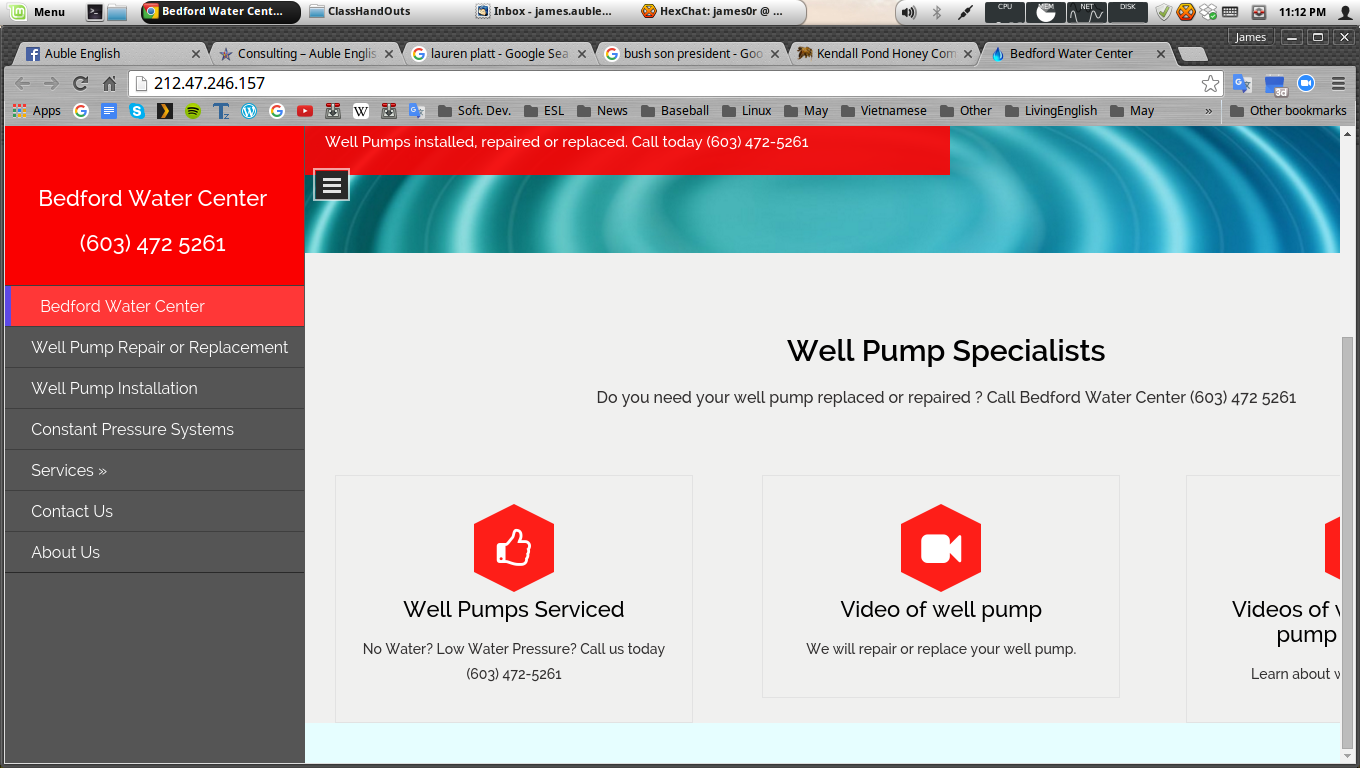Click the Dropbox tray icon
This screenshot has width=1360, height=768.
coord(1208,12)
